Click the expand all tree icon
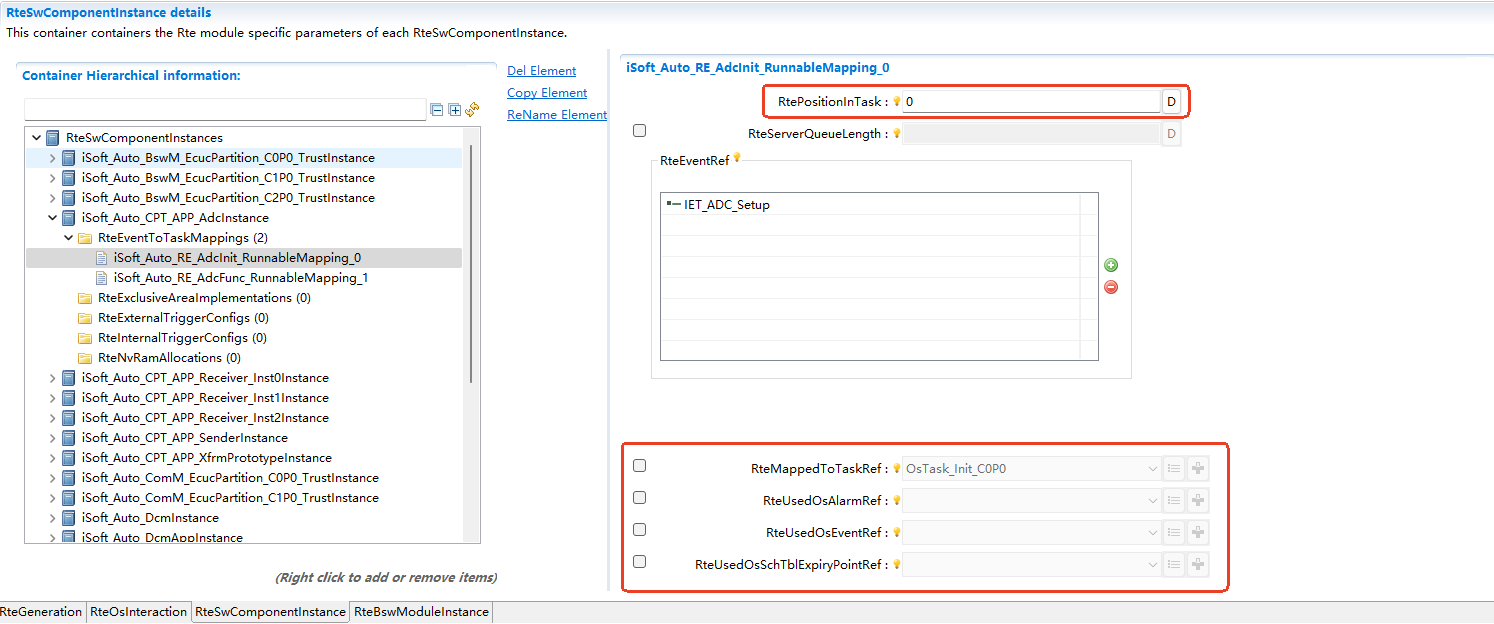 point(454,110)
